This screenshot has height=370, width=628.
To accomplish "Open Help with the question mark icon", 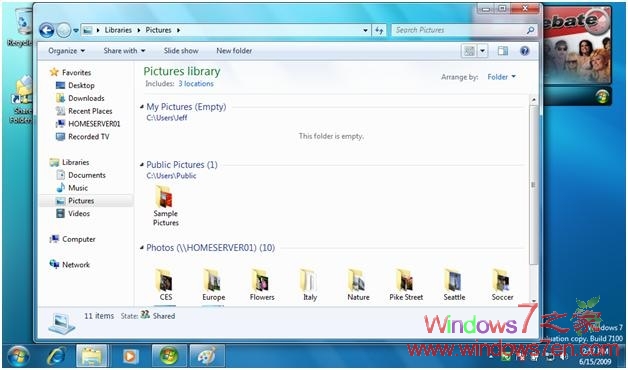I will pos(525,51).
